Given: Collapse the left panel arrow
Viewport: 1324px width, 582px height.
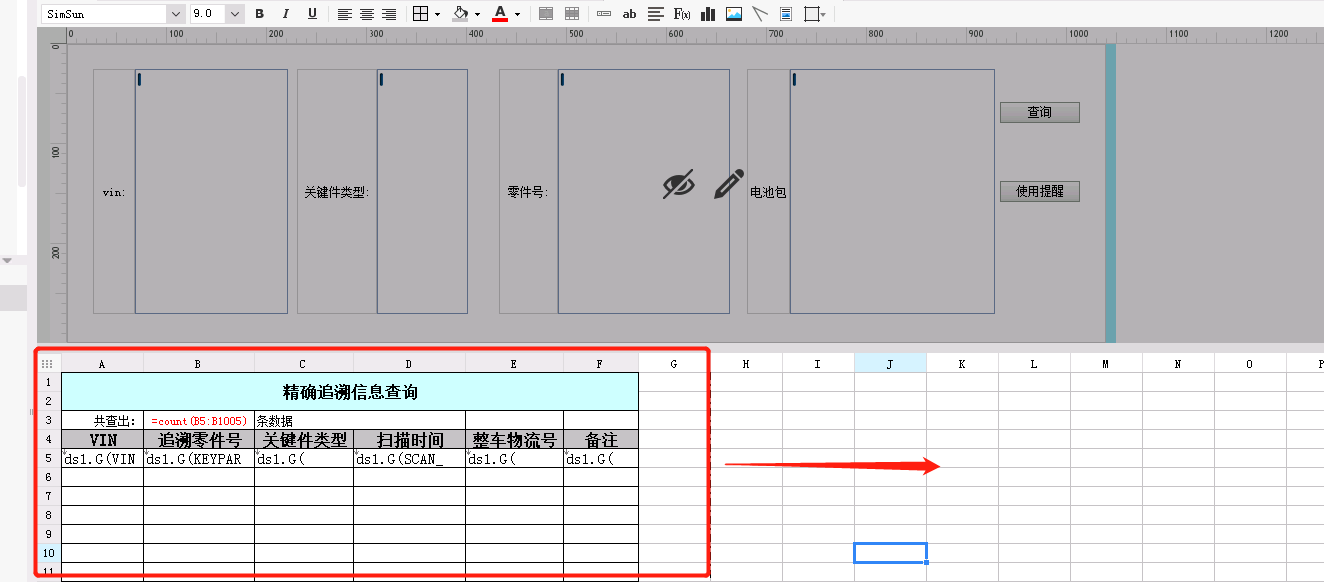Looking at the screenshot, I should coord(7,260).
